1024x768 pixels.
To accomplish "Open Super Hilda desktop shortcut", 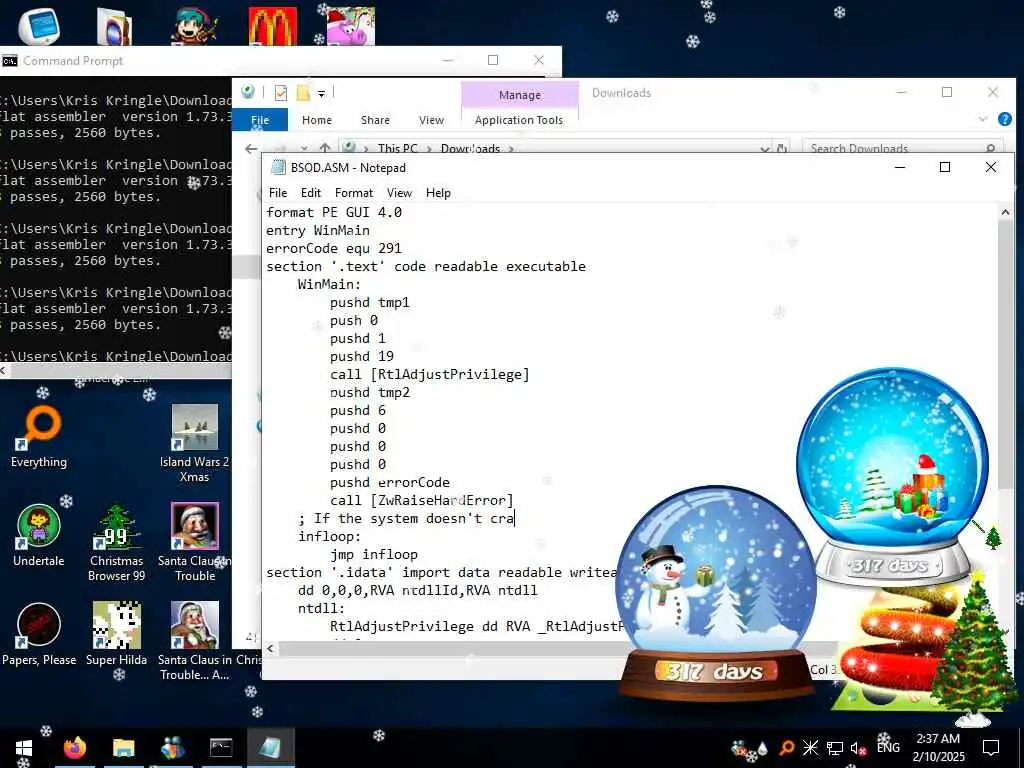I will [116, 635].
